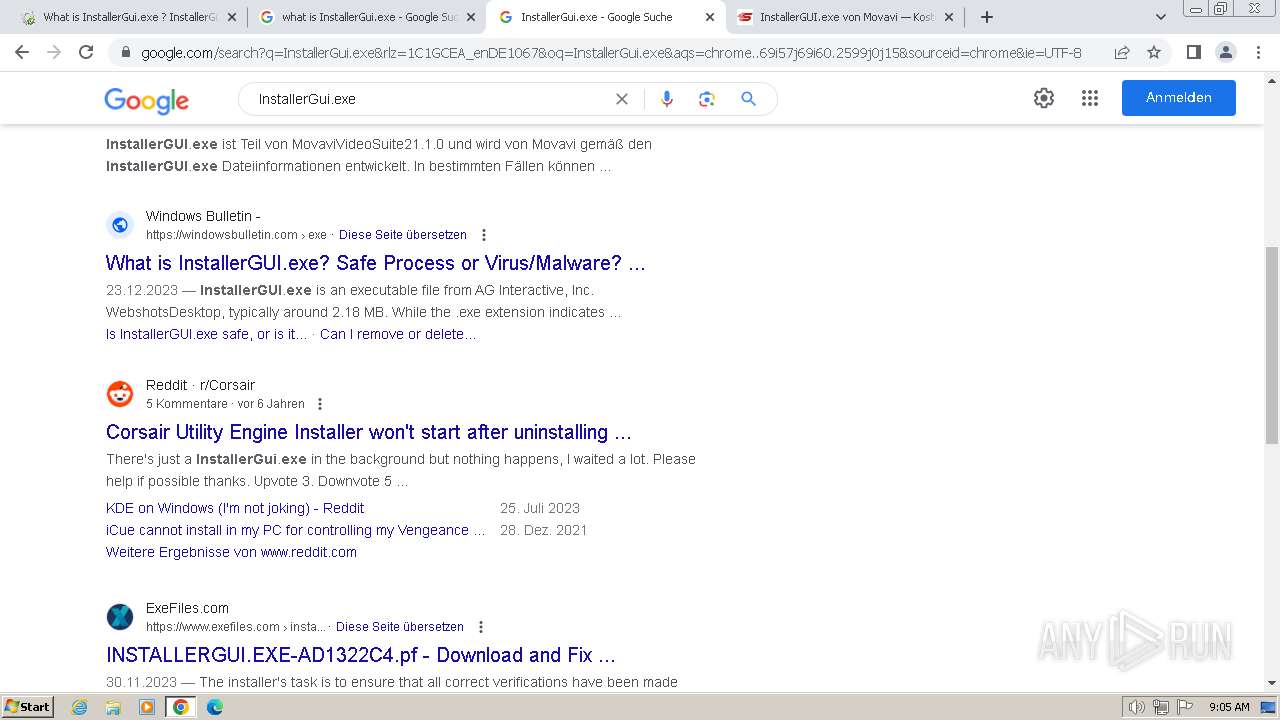Submit search with magnifying glass icon

tap(748, 99)
